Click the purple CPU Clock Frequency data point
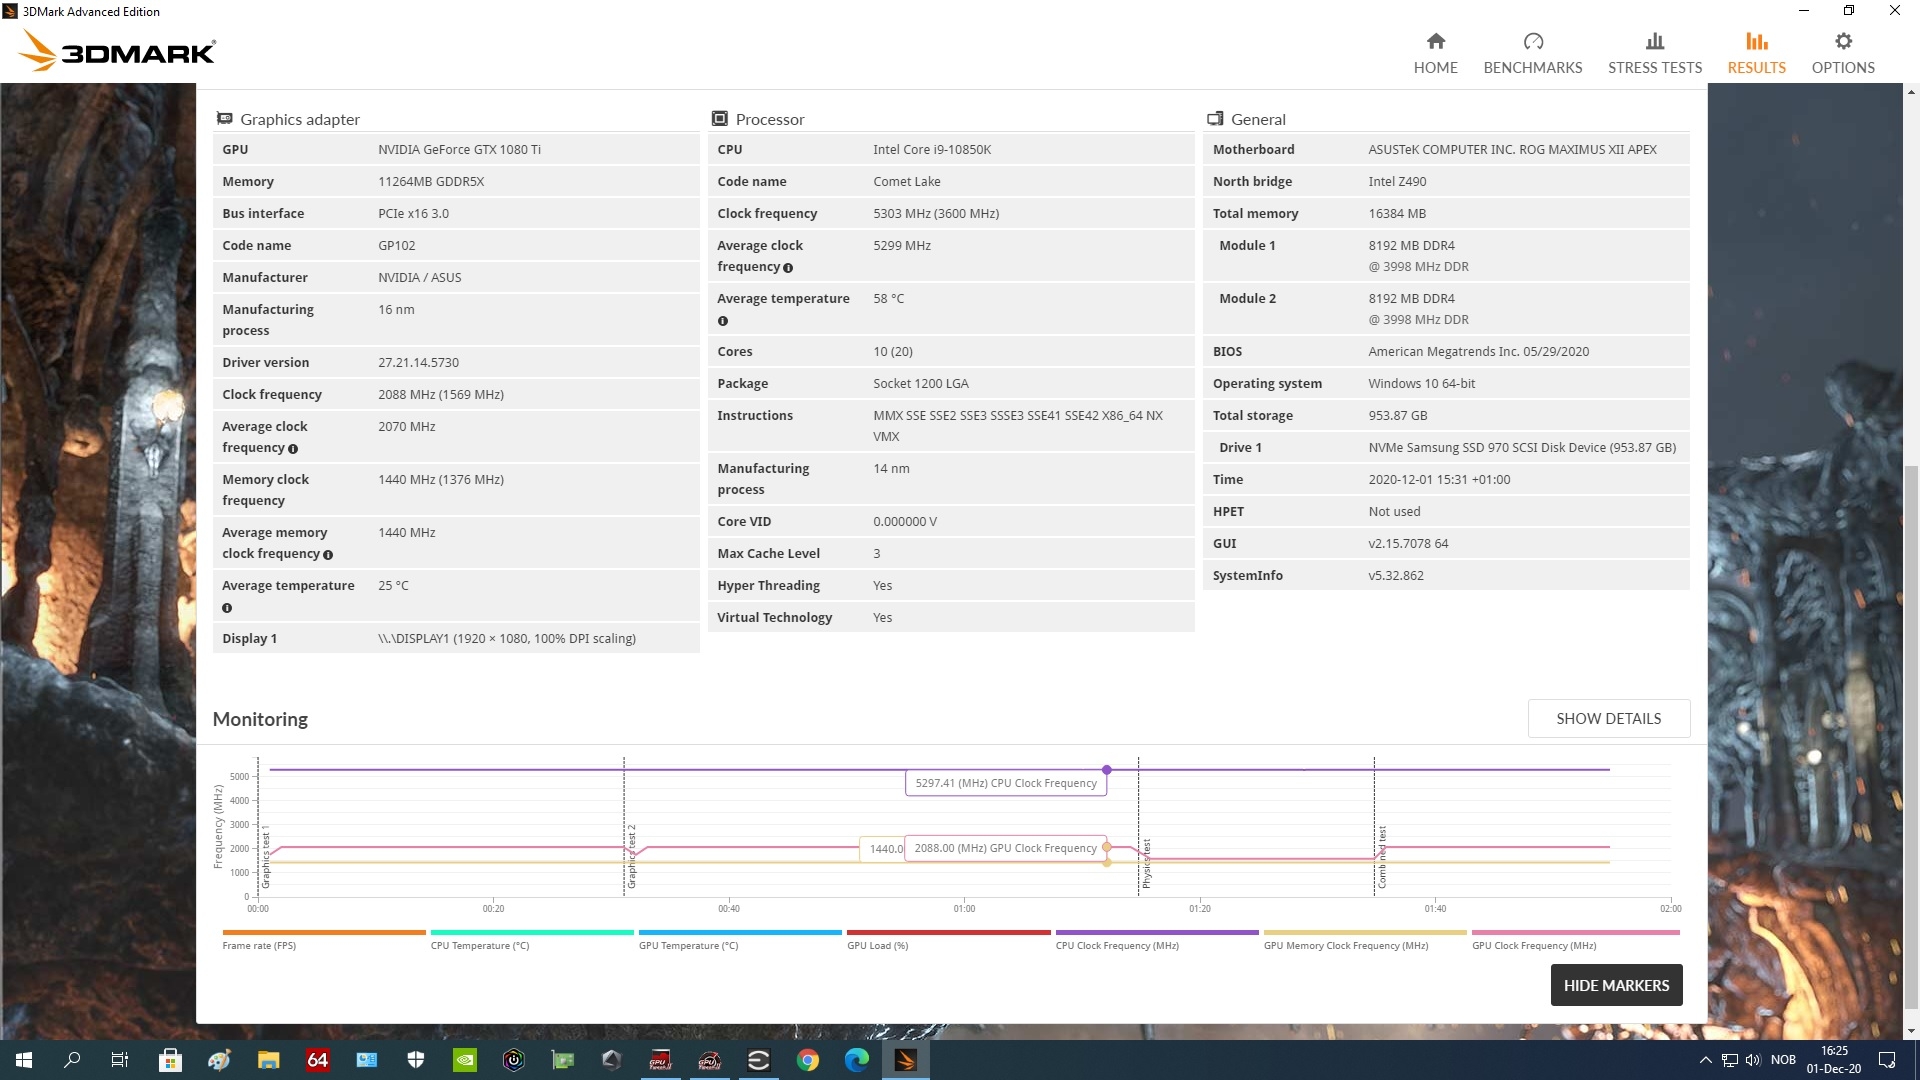This screenshot has width=1920, height=1080. (1106, 770)
